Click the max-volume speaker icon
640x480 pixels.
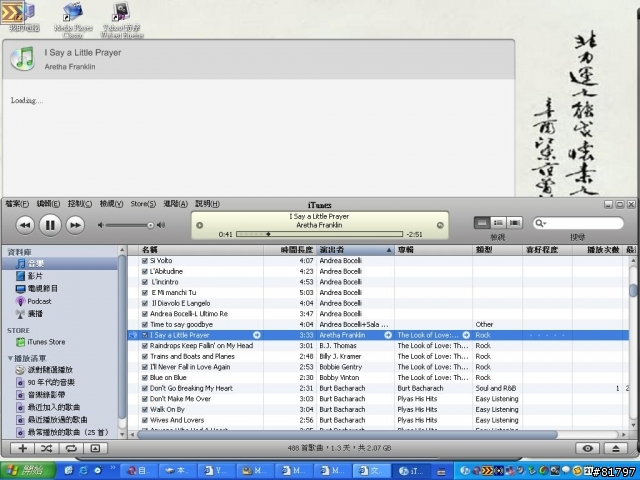161,225
